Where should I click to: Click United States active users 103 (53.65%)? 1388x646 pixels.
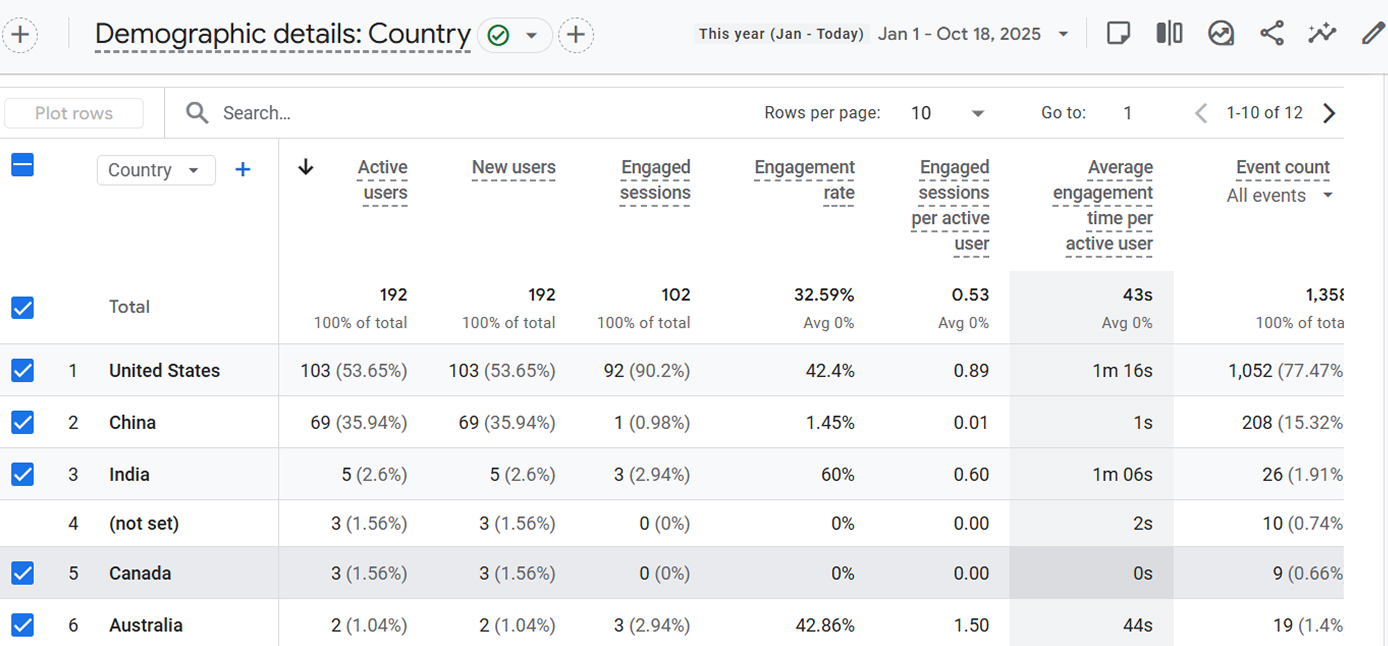tap(354, 371)
